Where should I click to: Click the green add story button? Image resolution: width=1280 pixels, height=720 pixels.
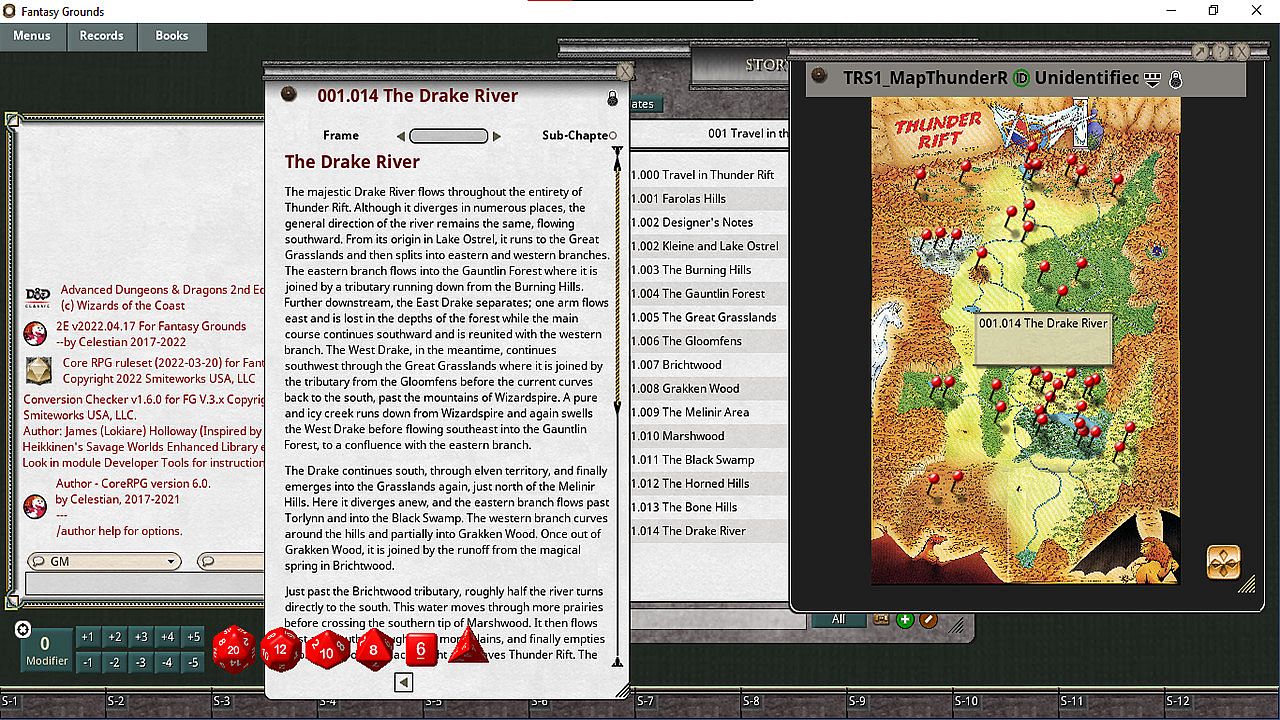(905, 620)
